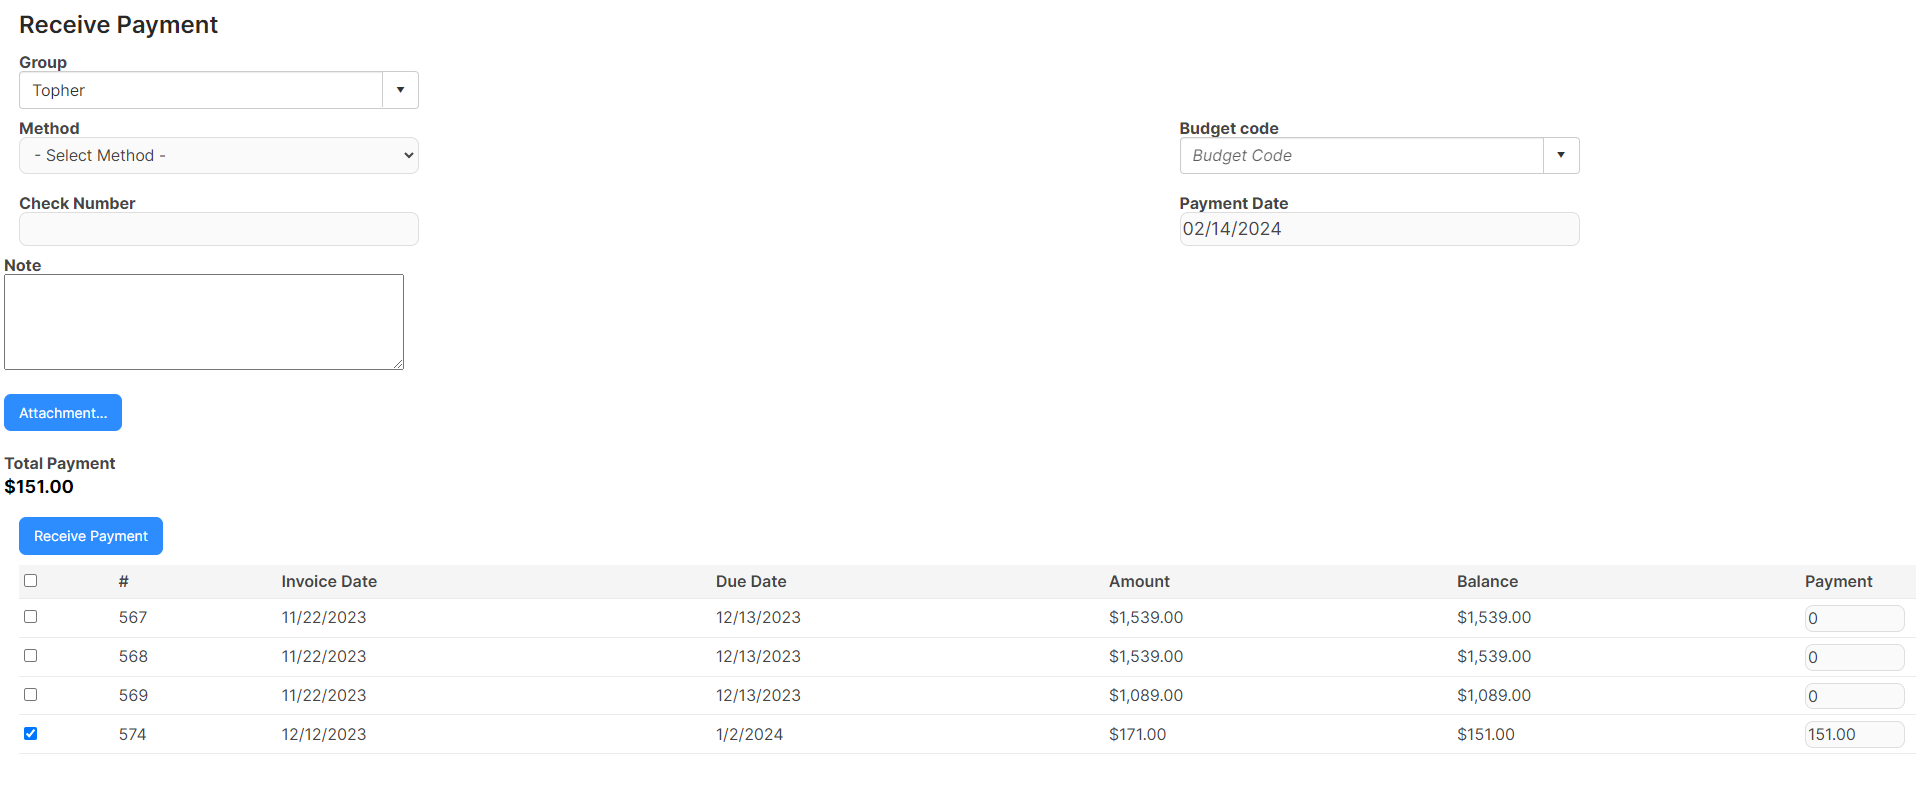The image size is (1916, 785).
Task: Click the Topher group selection field
Action: coord(201,90)
